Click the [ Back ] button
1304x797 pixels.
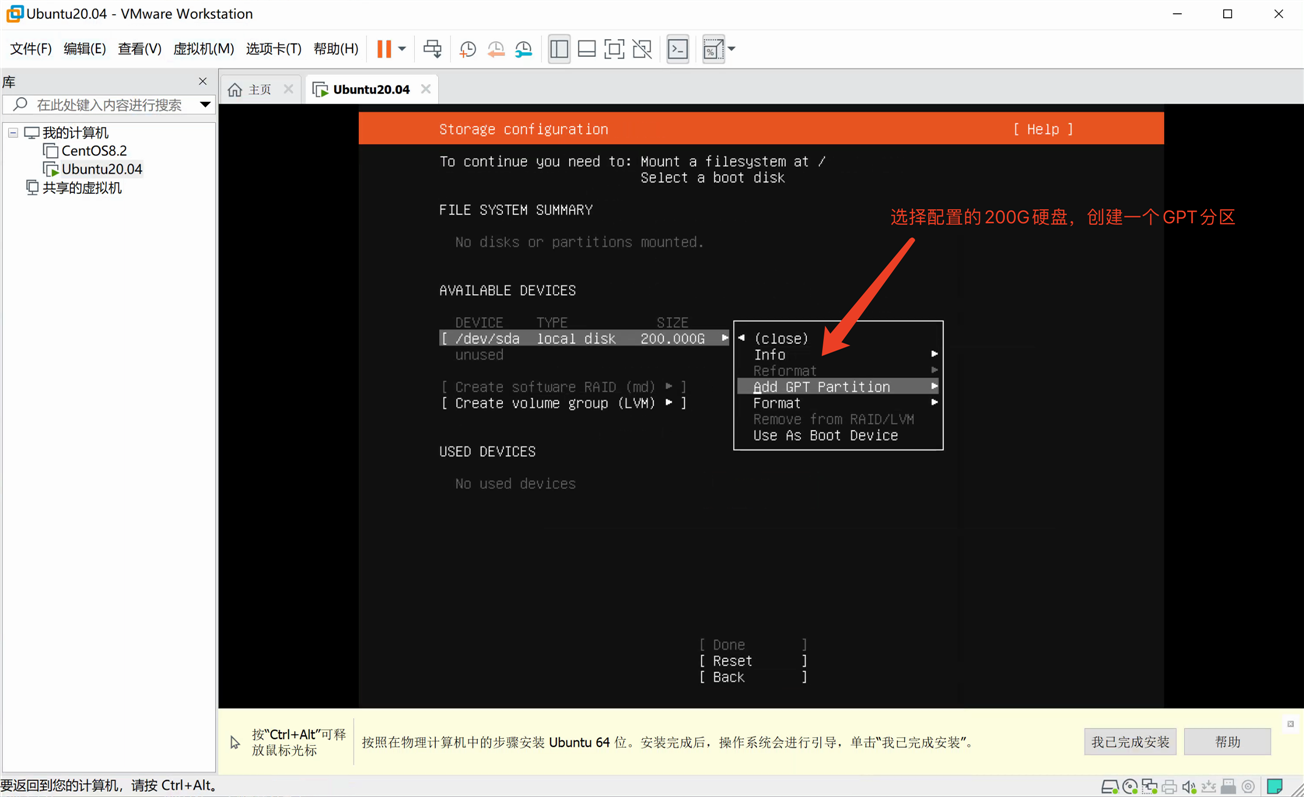pos(753,677)
